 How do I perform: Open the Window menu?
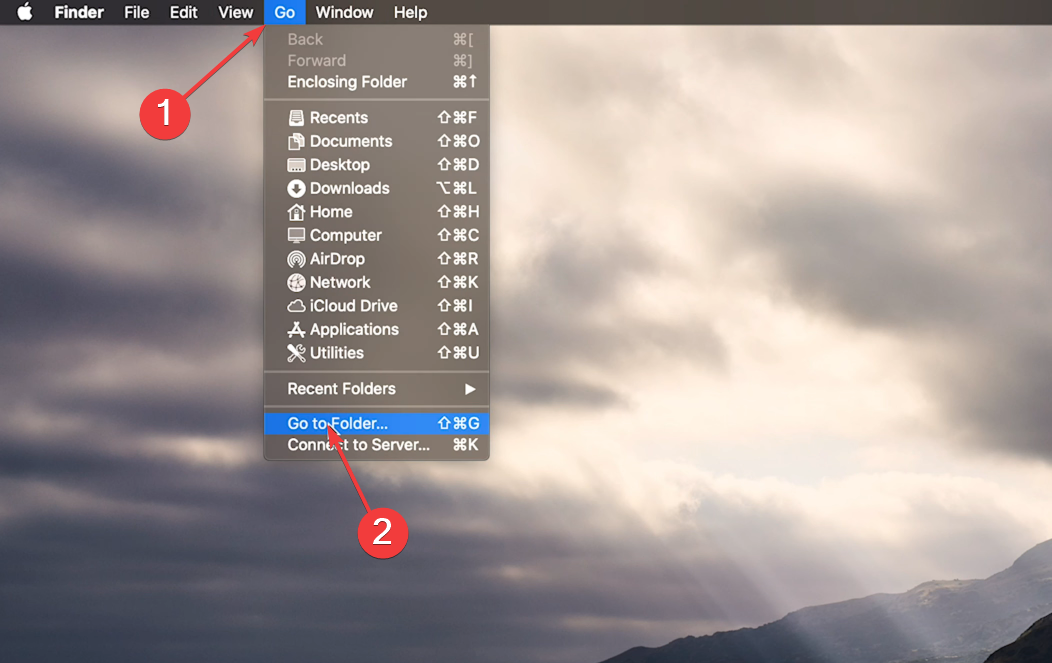344,12
